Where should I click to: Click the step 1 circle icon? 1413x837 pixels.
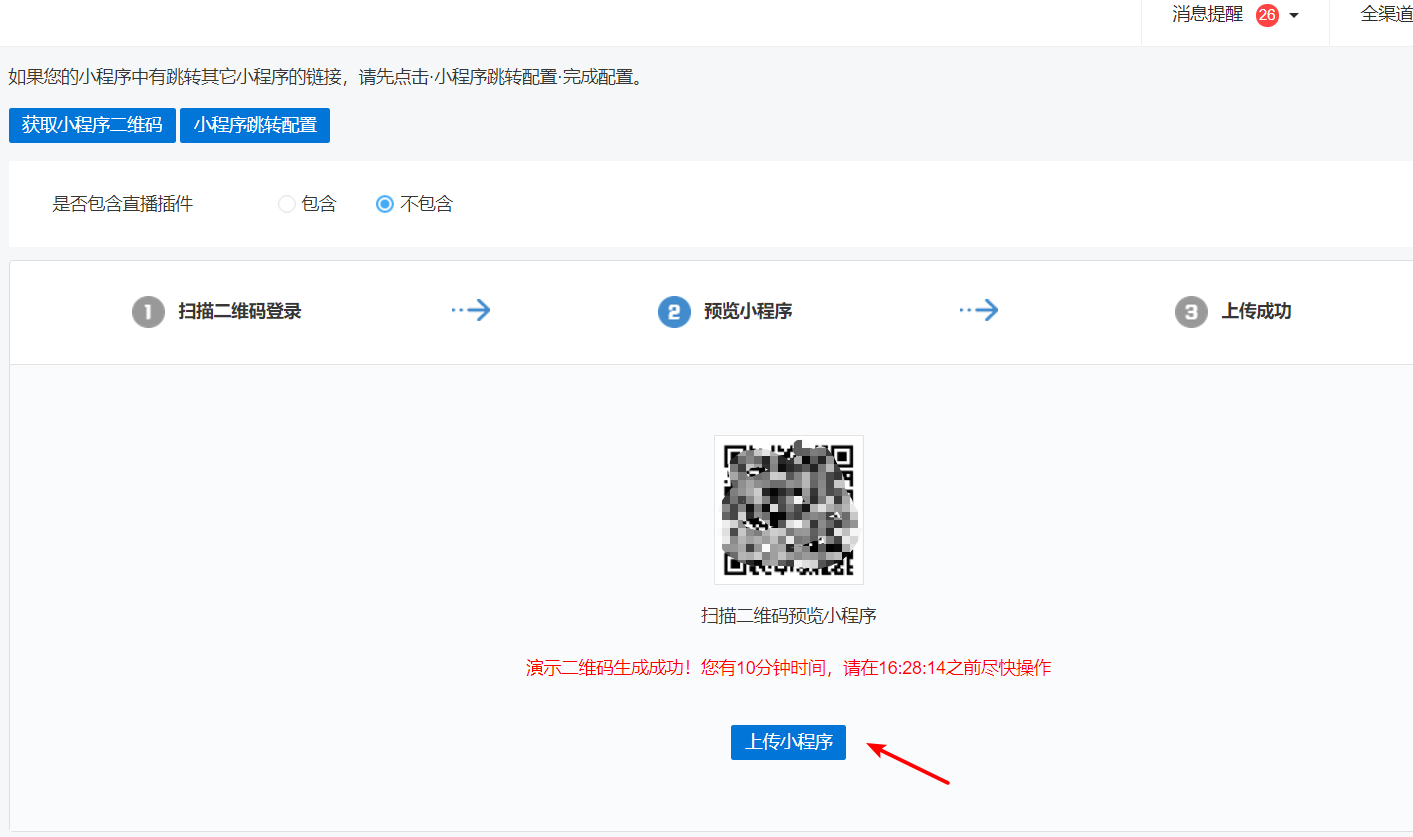tap(148, 312)
